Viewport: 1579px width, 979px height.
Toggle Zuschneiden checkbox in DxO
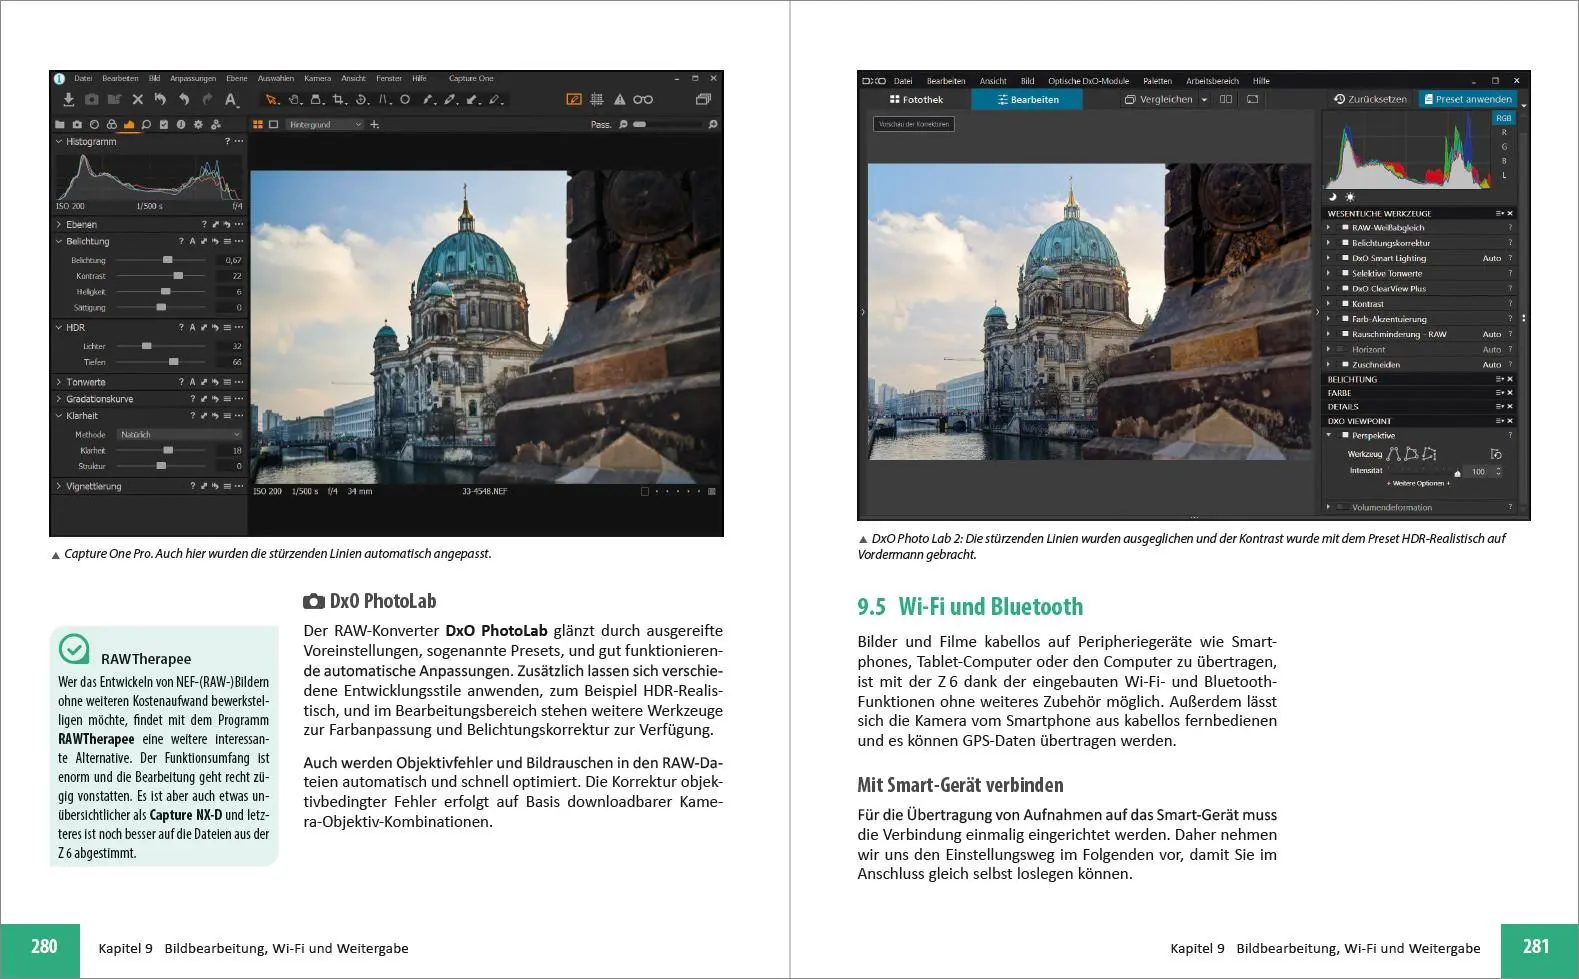coord(1345,365)
